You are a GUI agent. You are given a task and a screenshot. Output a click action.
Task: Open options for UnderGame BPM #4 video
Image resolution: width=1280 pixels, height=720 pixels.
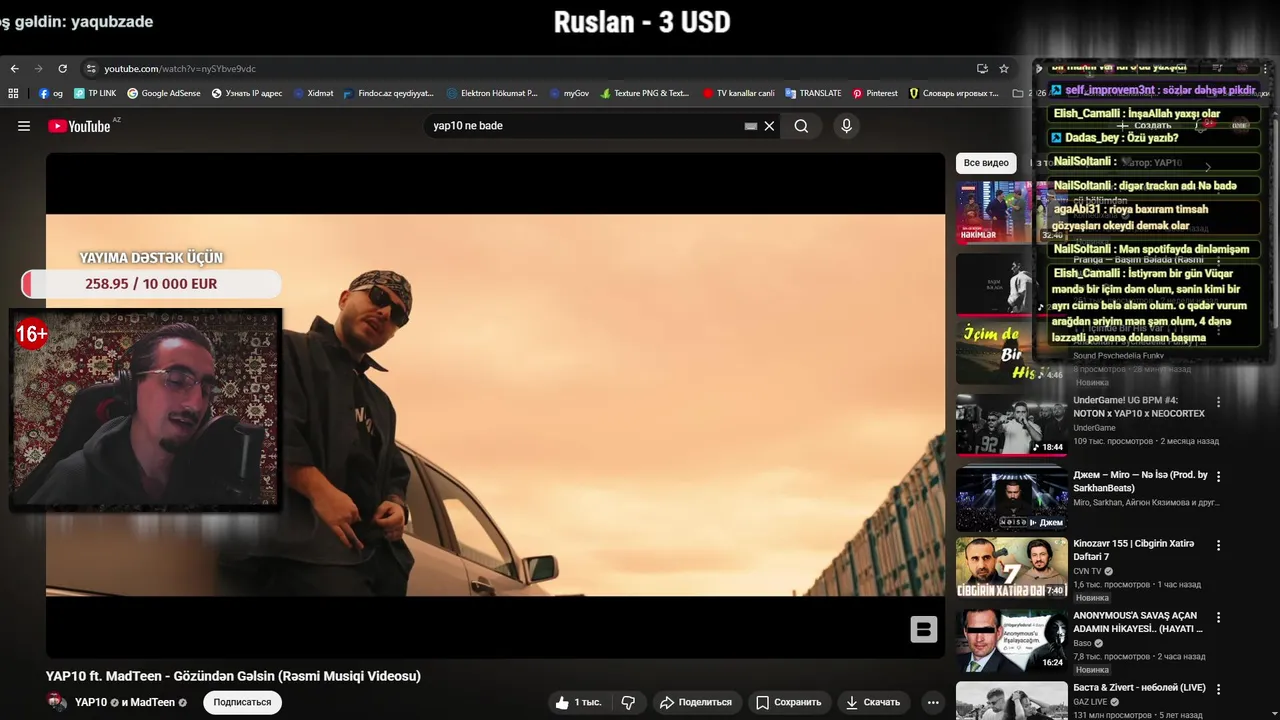(1218, 402)
